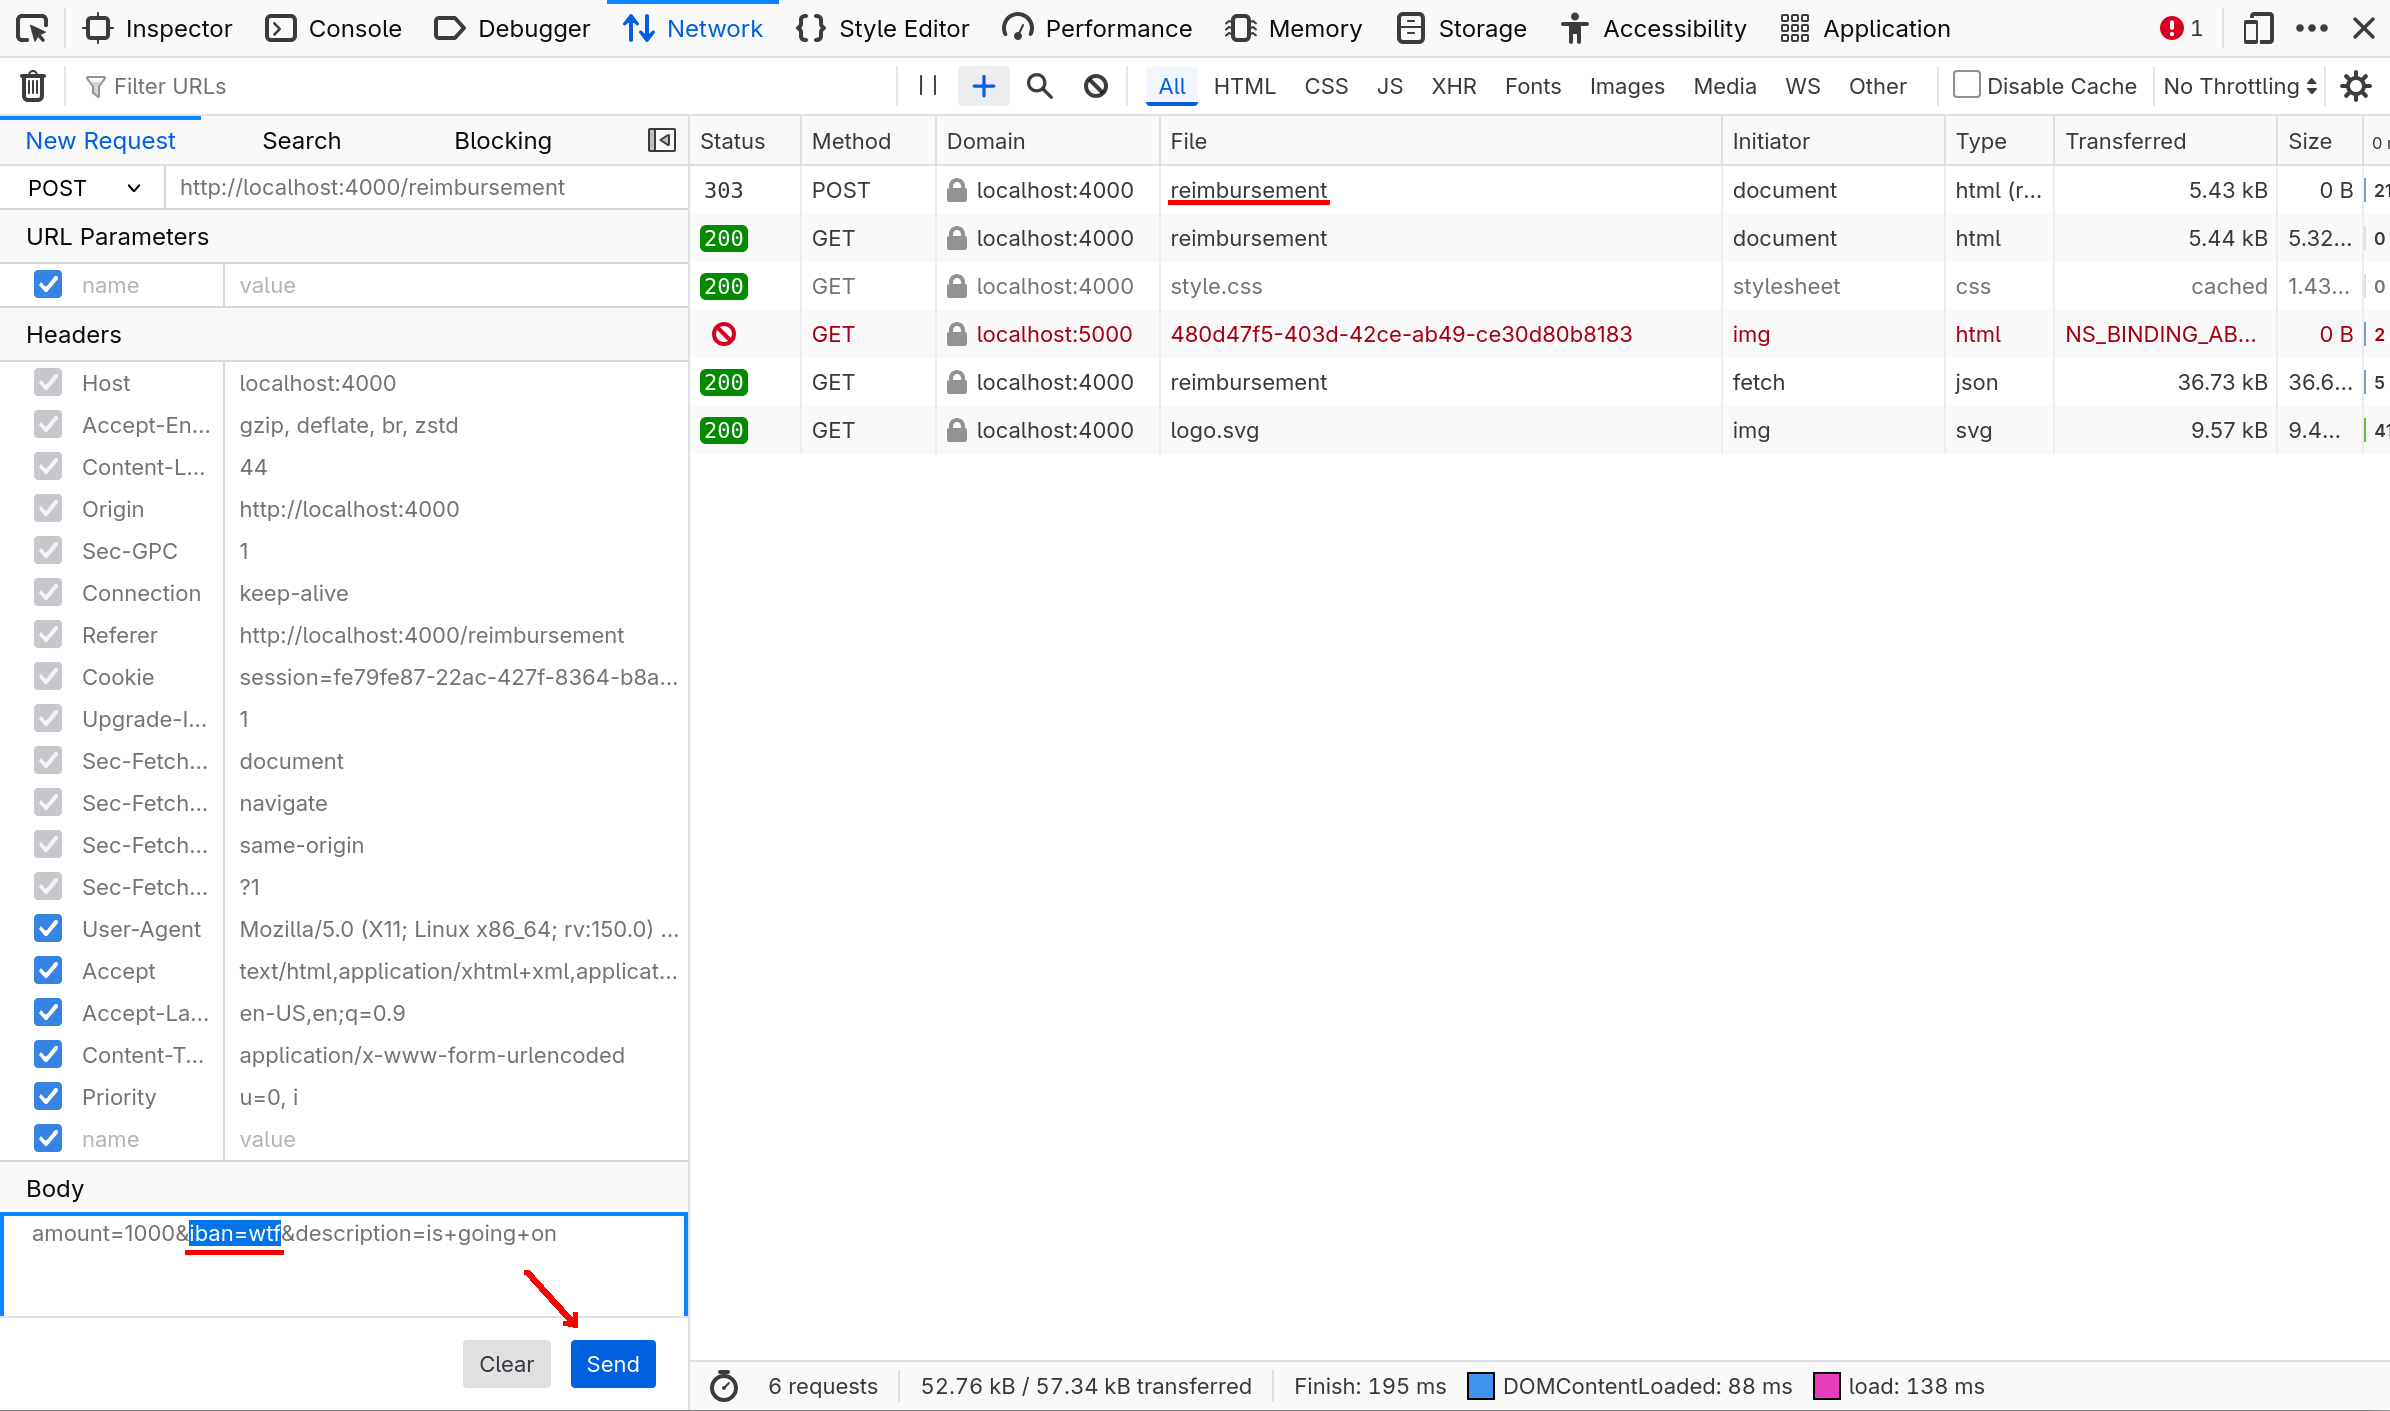Click the request URL field

(427, 188)
